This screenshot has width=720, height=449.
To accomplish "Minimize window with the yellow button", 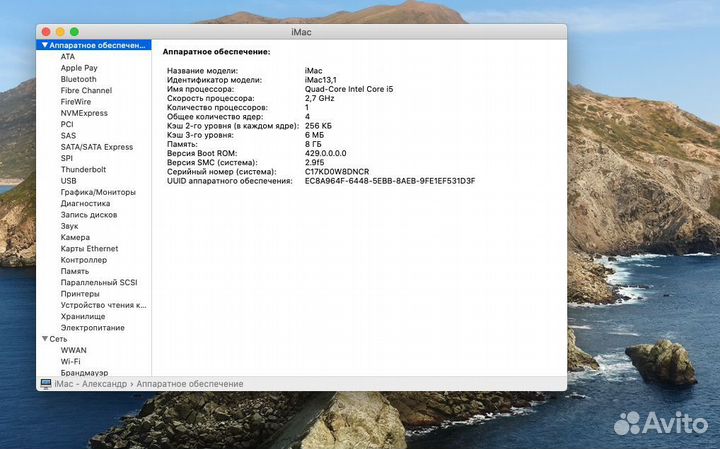I will click(60, 32).
